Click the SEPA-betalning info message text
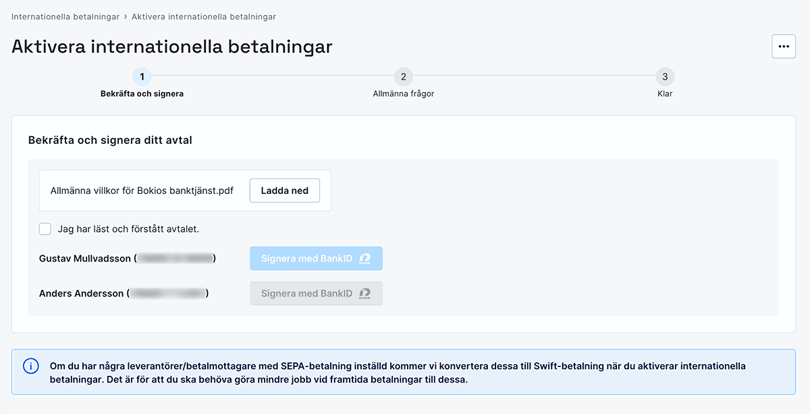 (398, 373)
